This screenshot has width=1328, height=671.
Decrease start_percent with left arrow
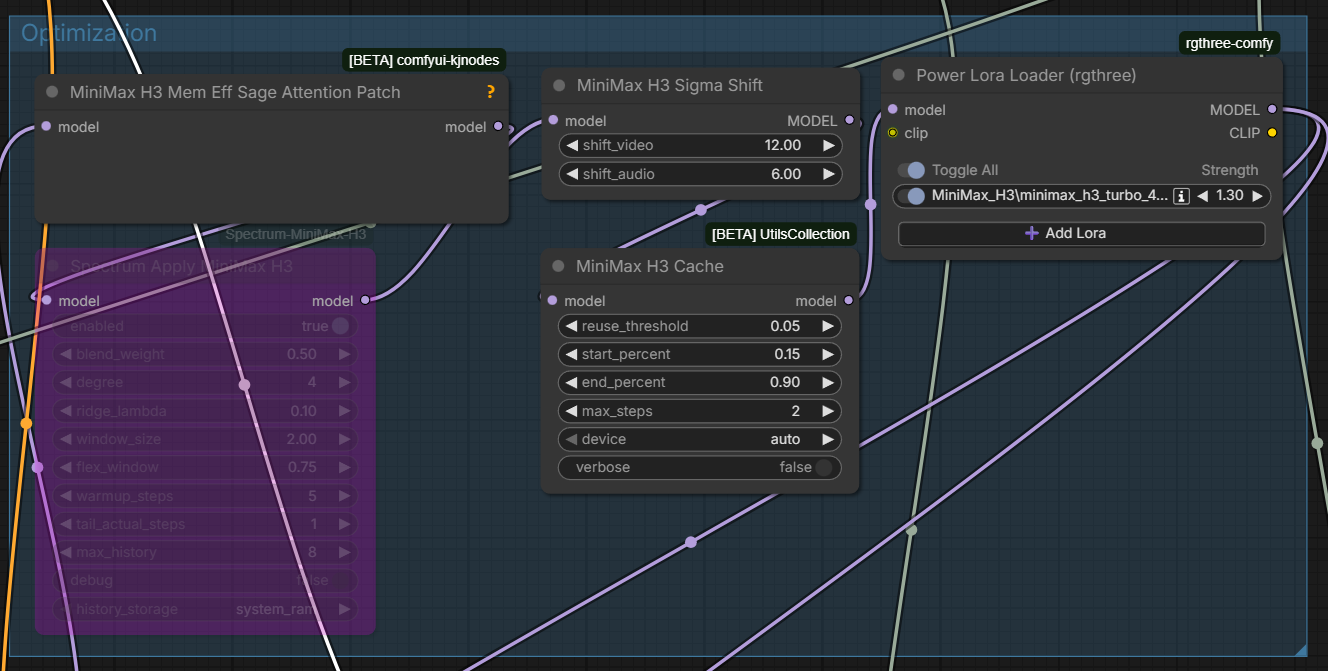click(x=572, y=354)
